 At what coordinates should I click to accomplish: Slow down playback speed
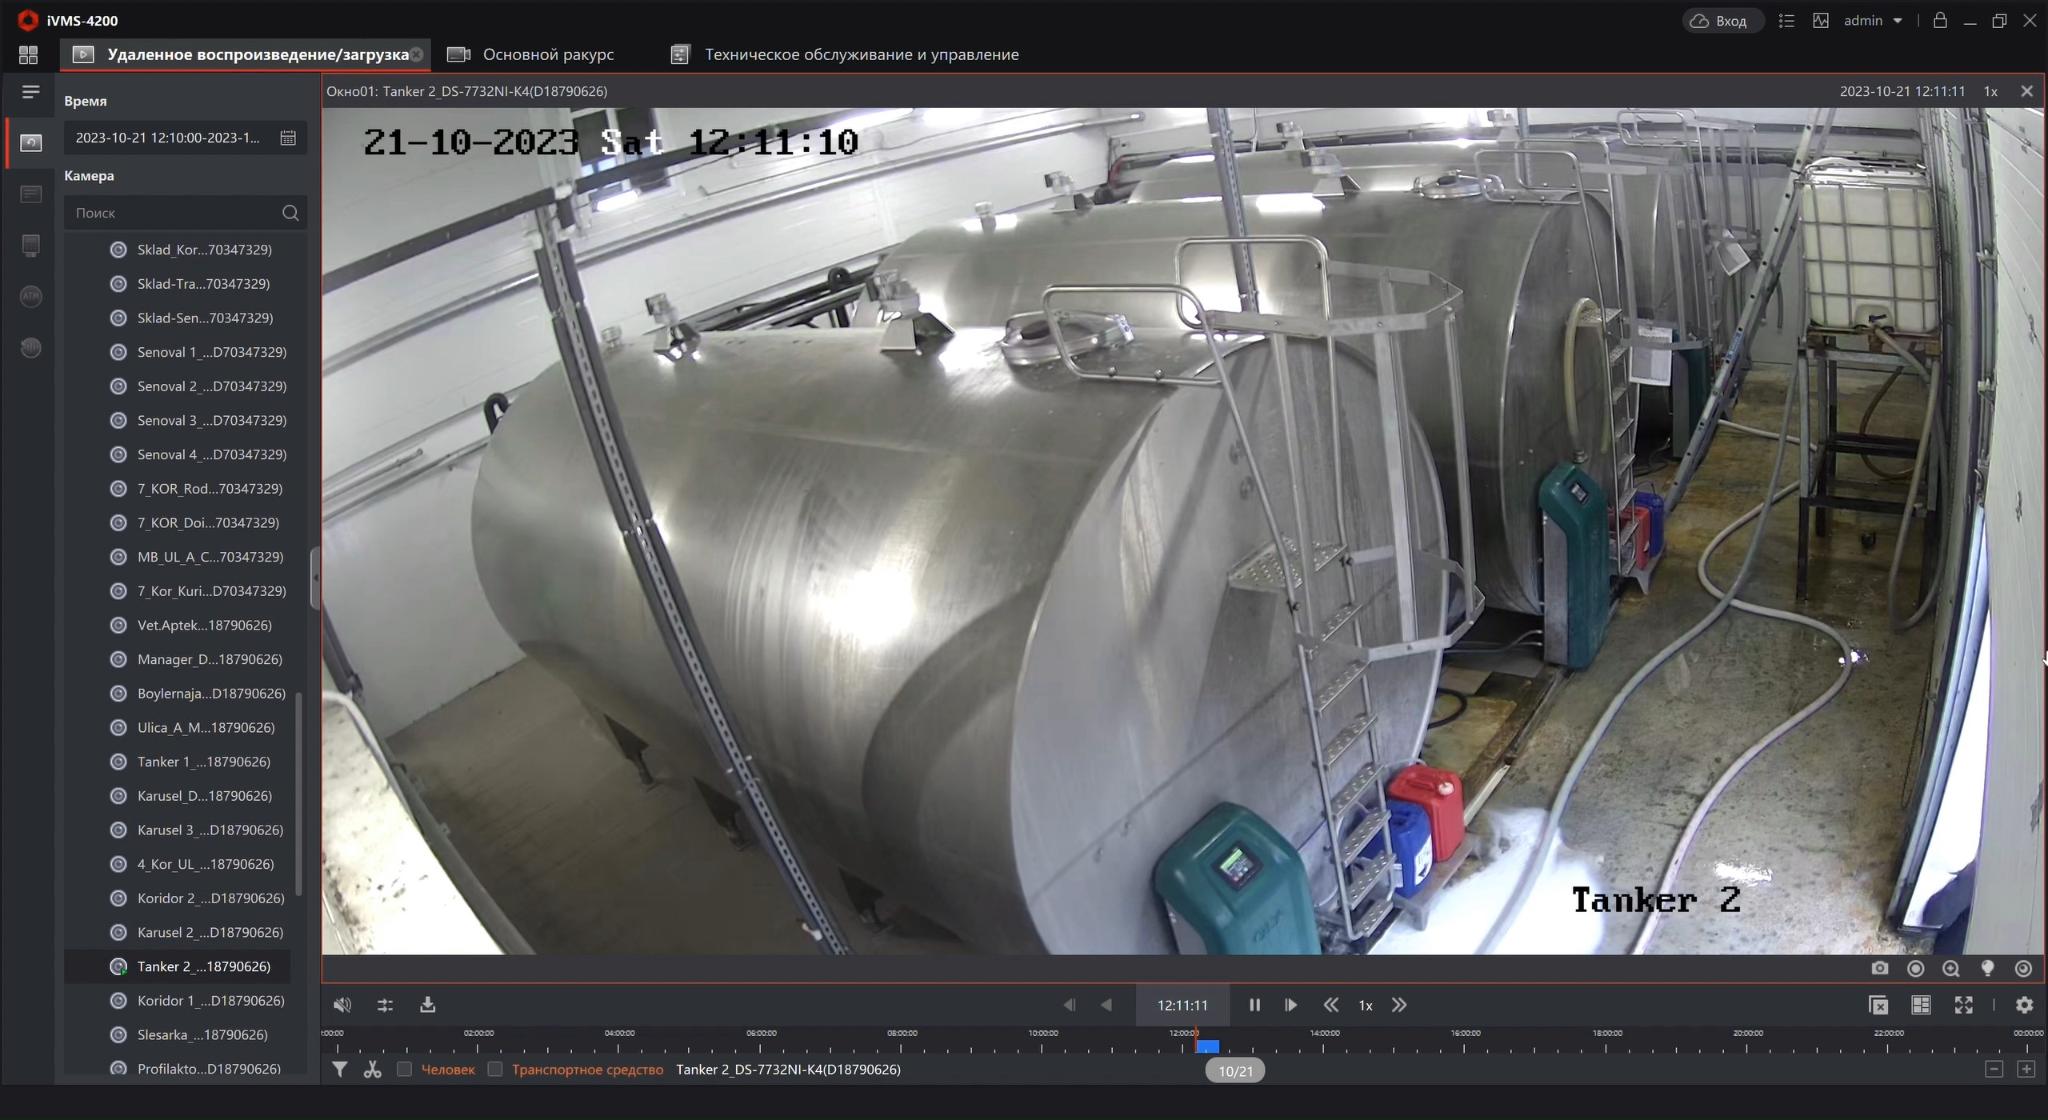1331,1005
